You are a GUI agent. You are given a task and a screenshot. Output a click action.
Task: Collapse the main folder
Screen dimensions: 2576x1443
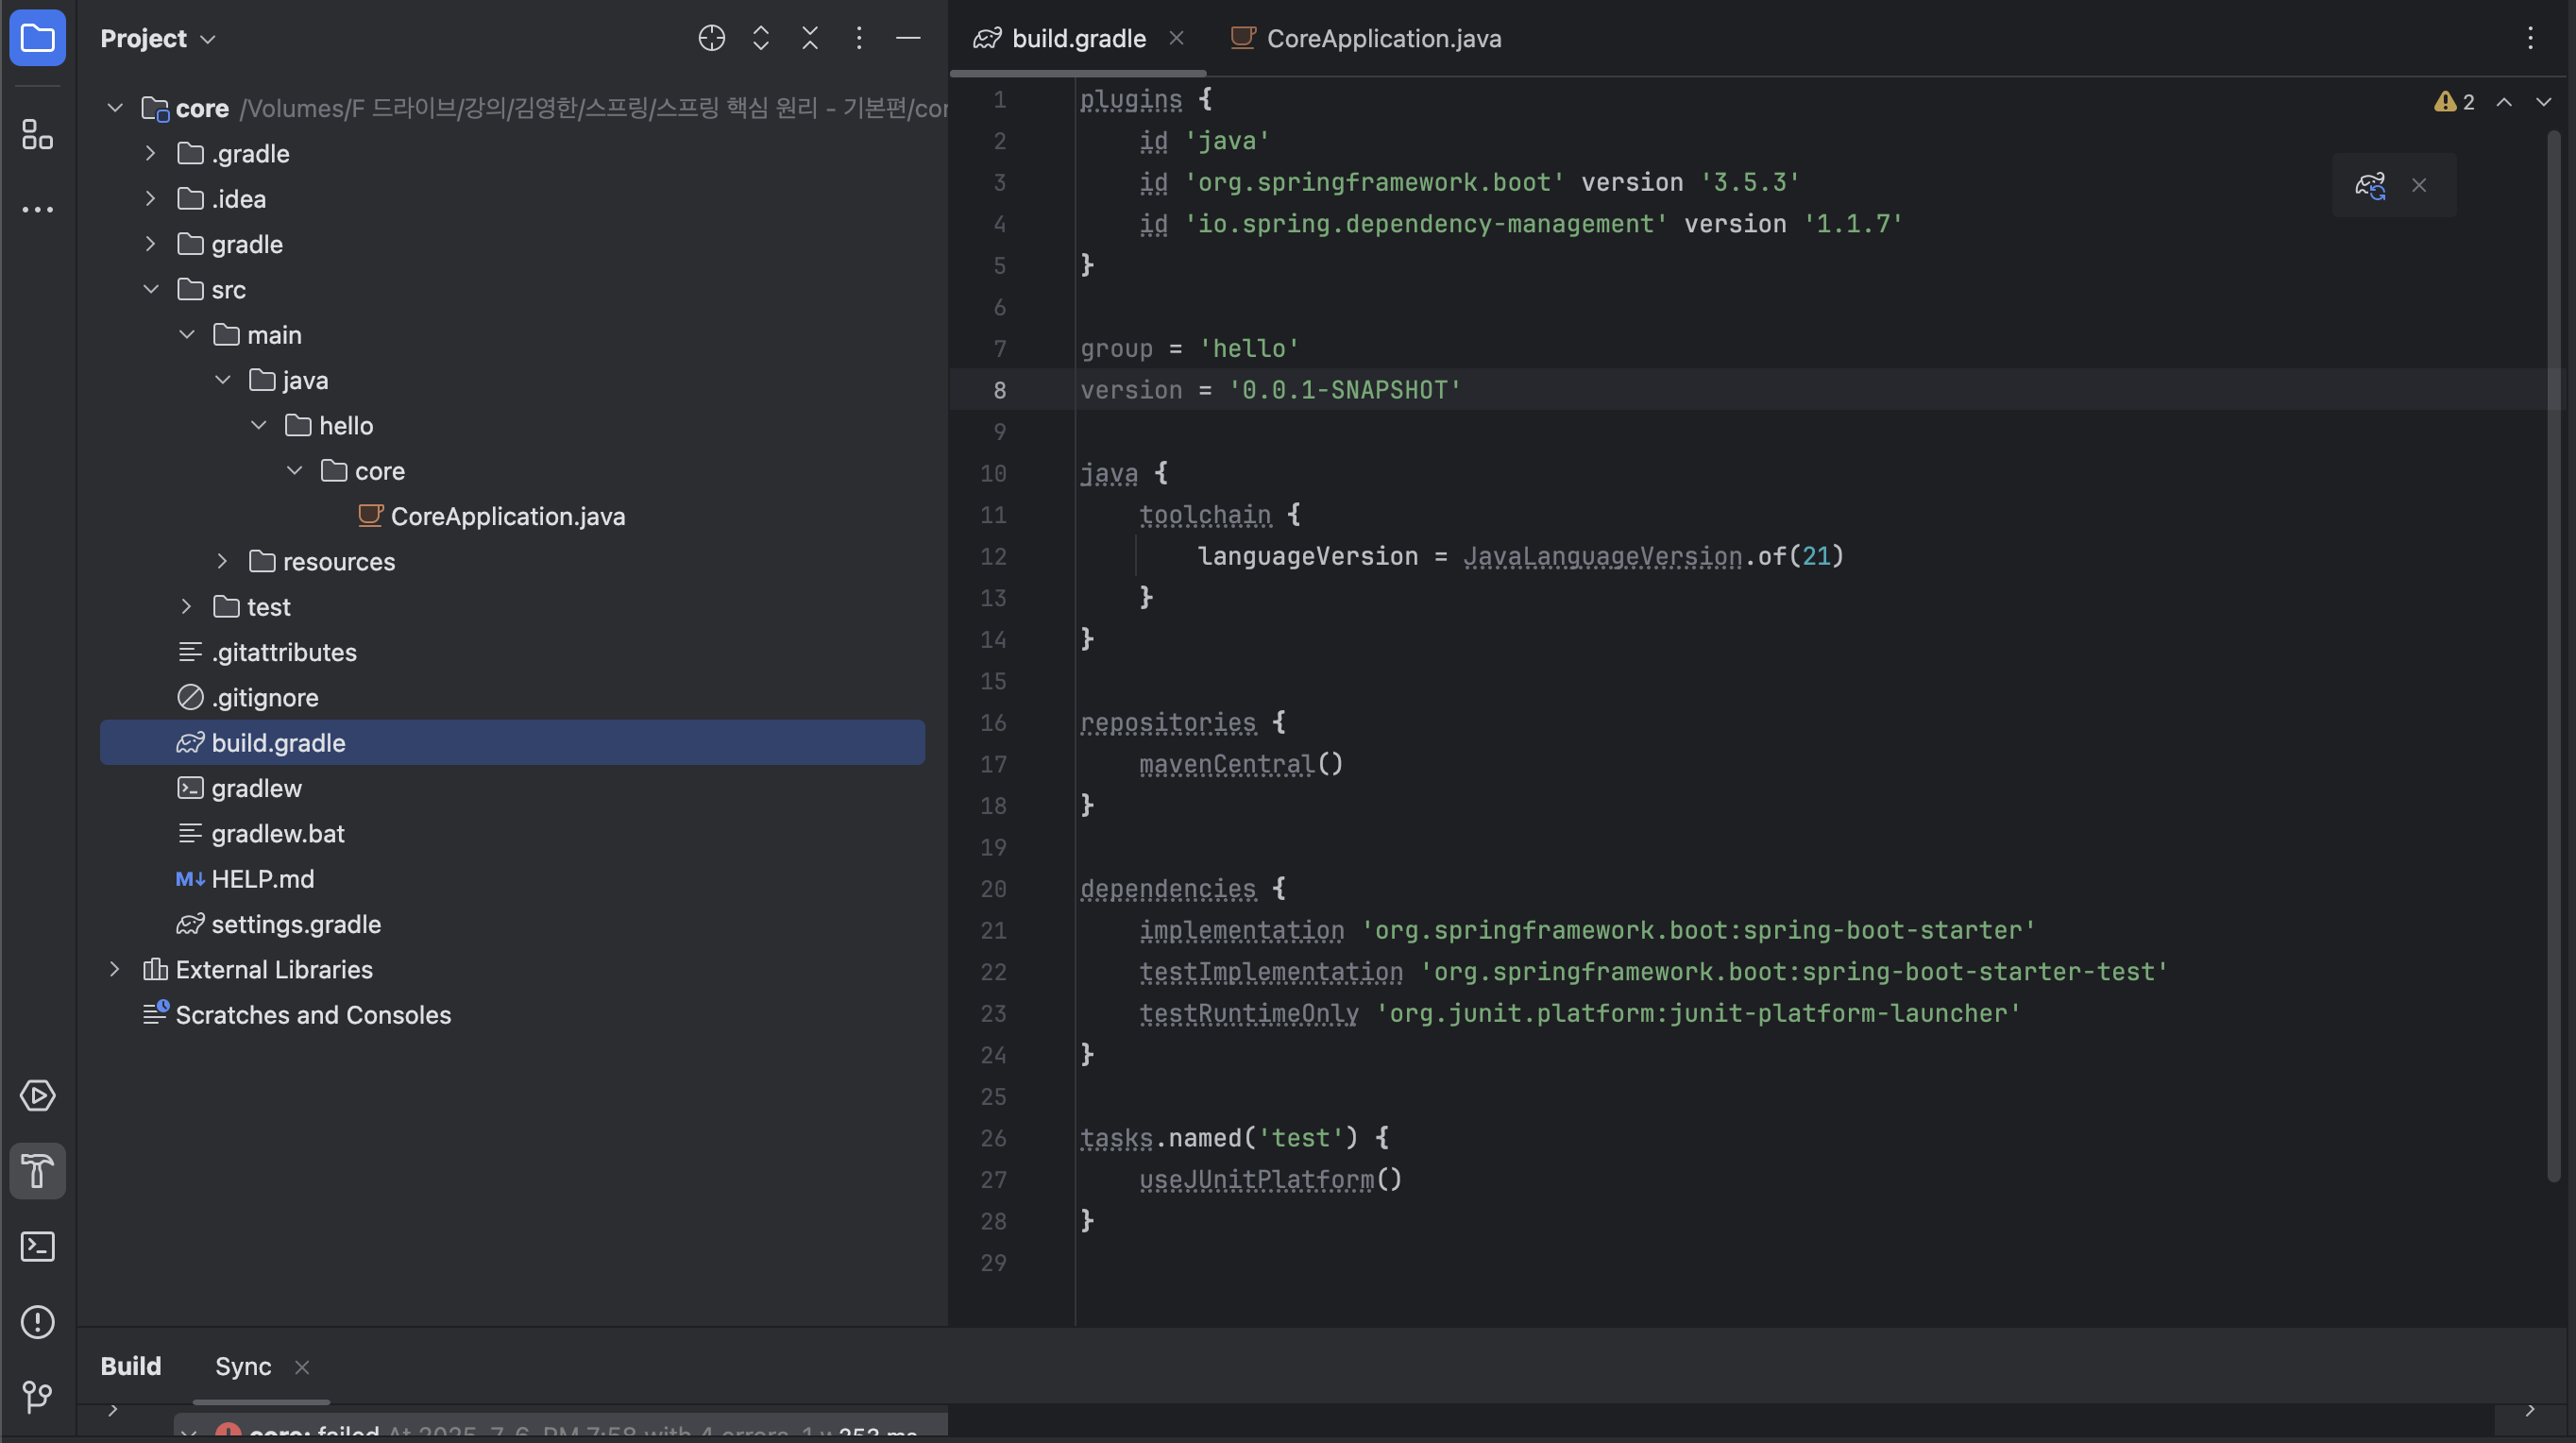point(186,334)
